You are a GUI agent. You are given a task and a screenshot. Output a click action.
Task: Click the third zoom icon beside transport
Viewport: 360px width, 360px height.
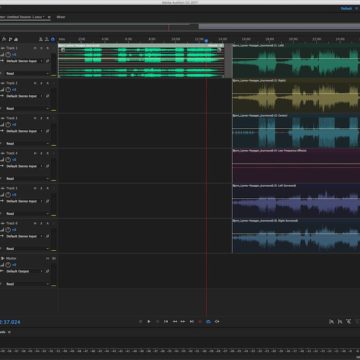click(x=348, y=322)
